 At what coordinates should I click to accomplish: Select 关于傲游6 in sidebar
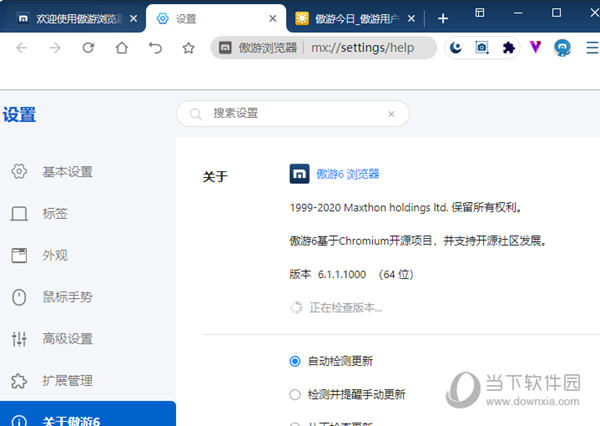[88, 414]
